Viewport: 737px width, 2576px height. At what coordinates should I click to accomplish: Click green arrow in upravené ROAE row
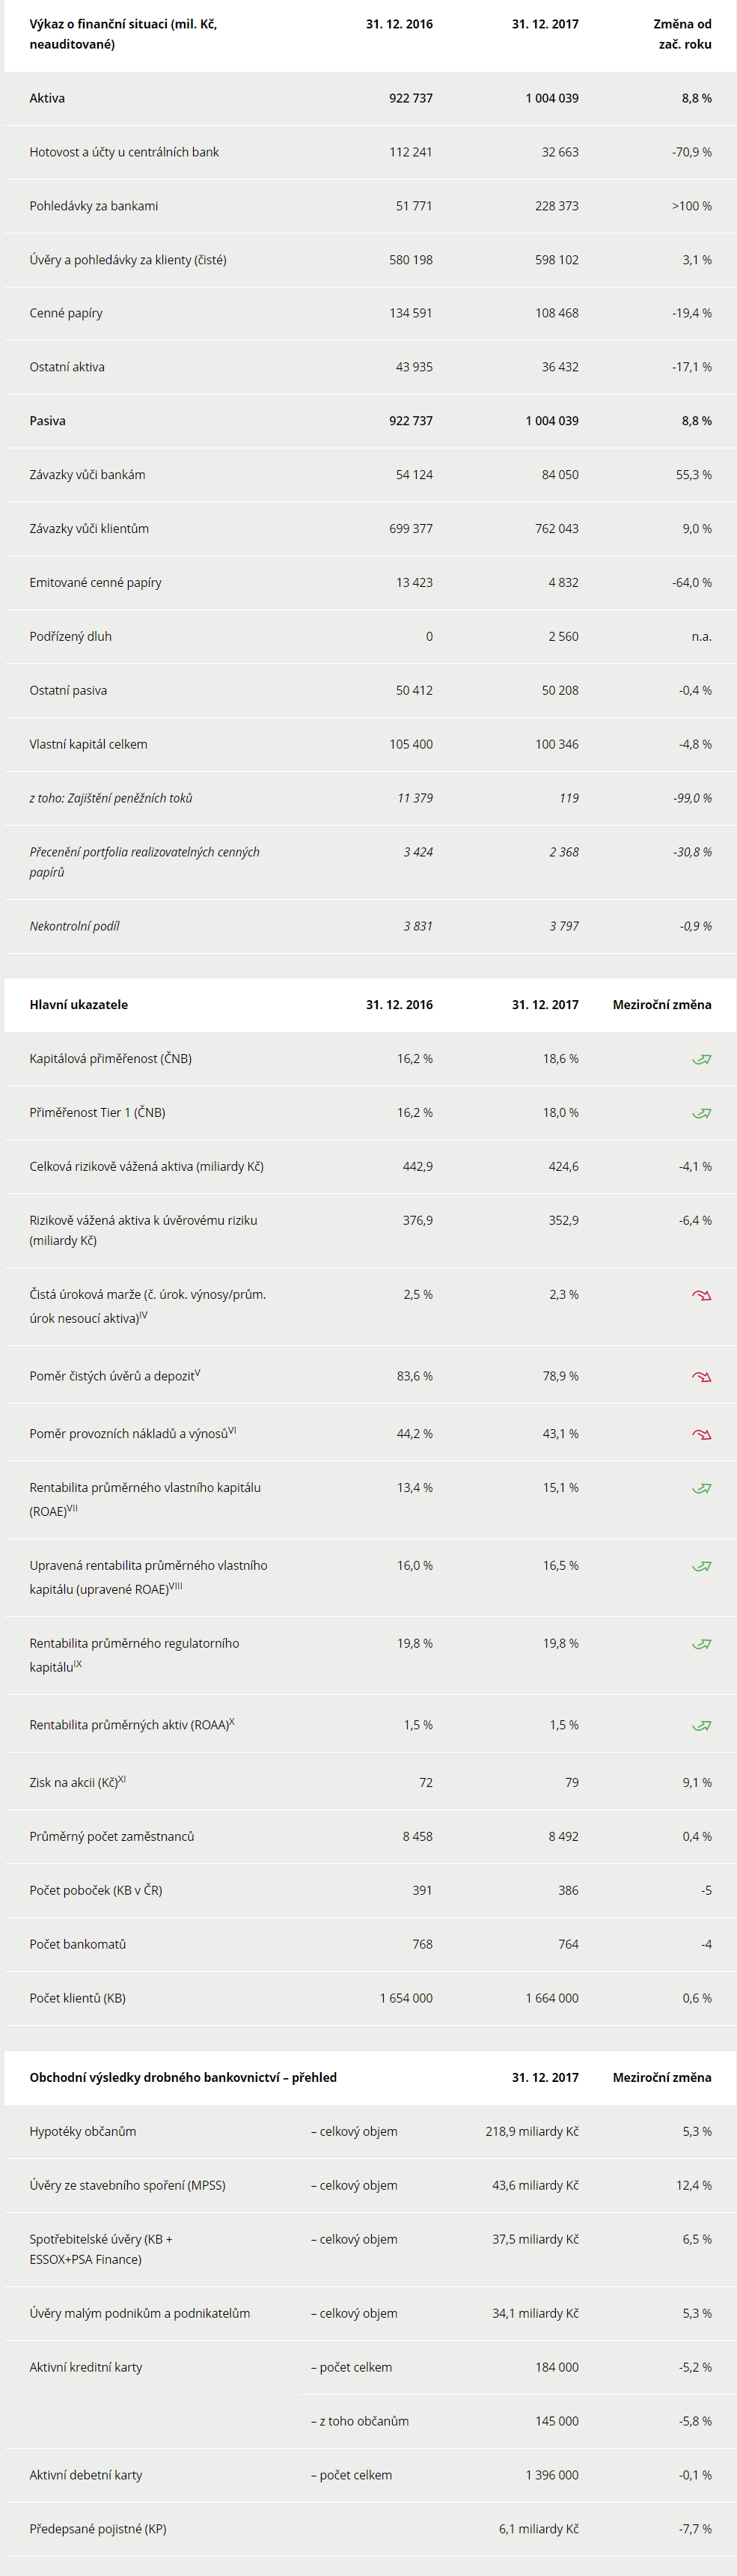click(702, 1566)
